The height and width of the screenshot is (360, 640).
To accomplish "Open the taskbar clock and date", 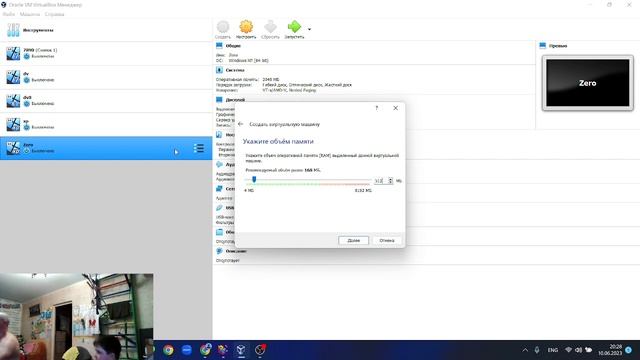I will point(610,350).
